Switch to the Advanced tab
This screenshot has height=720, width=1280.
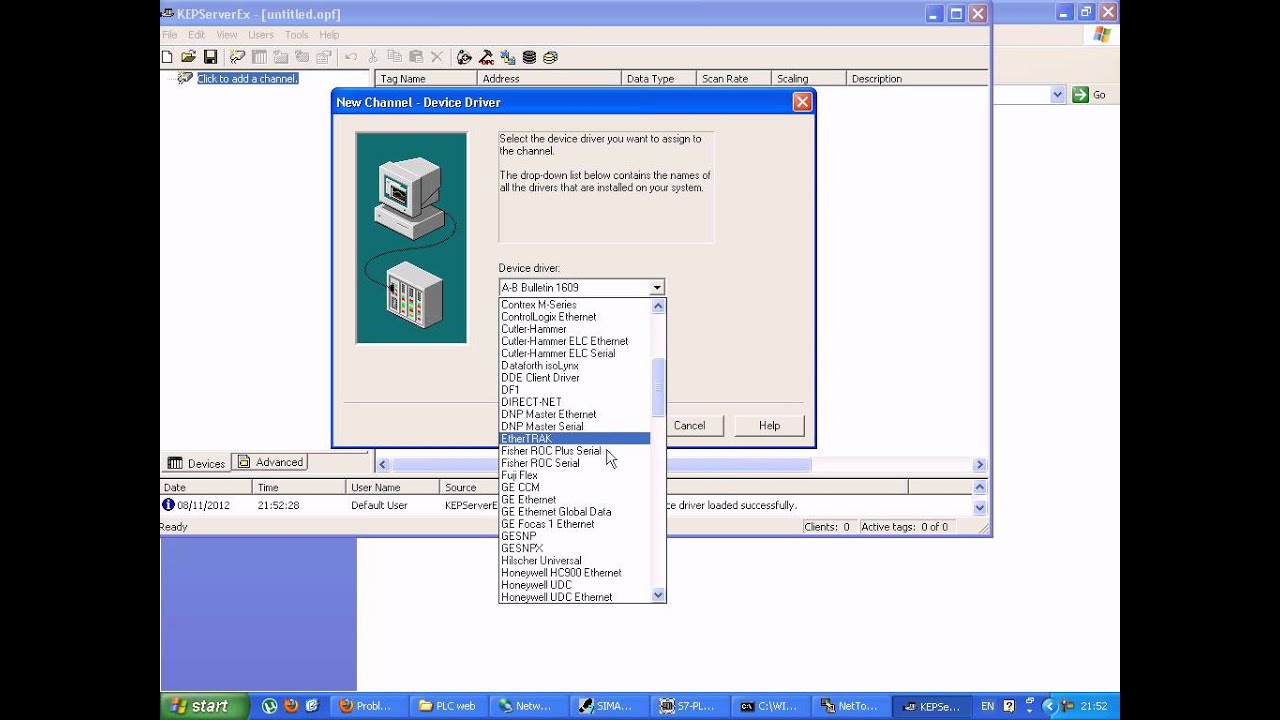(270, 462)
